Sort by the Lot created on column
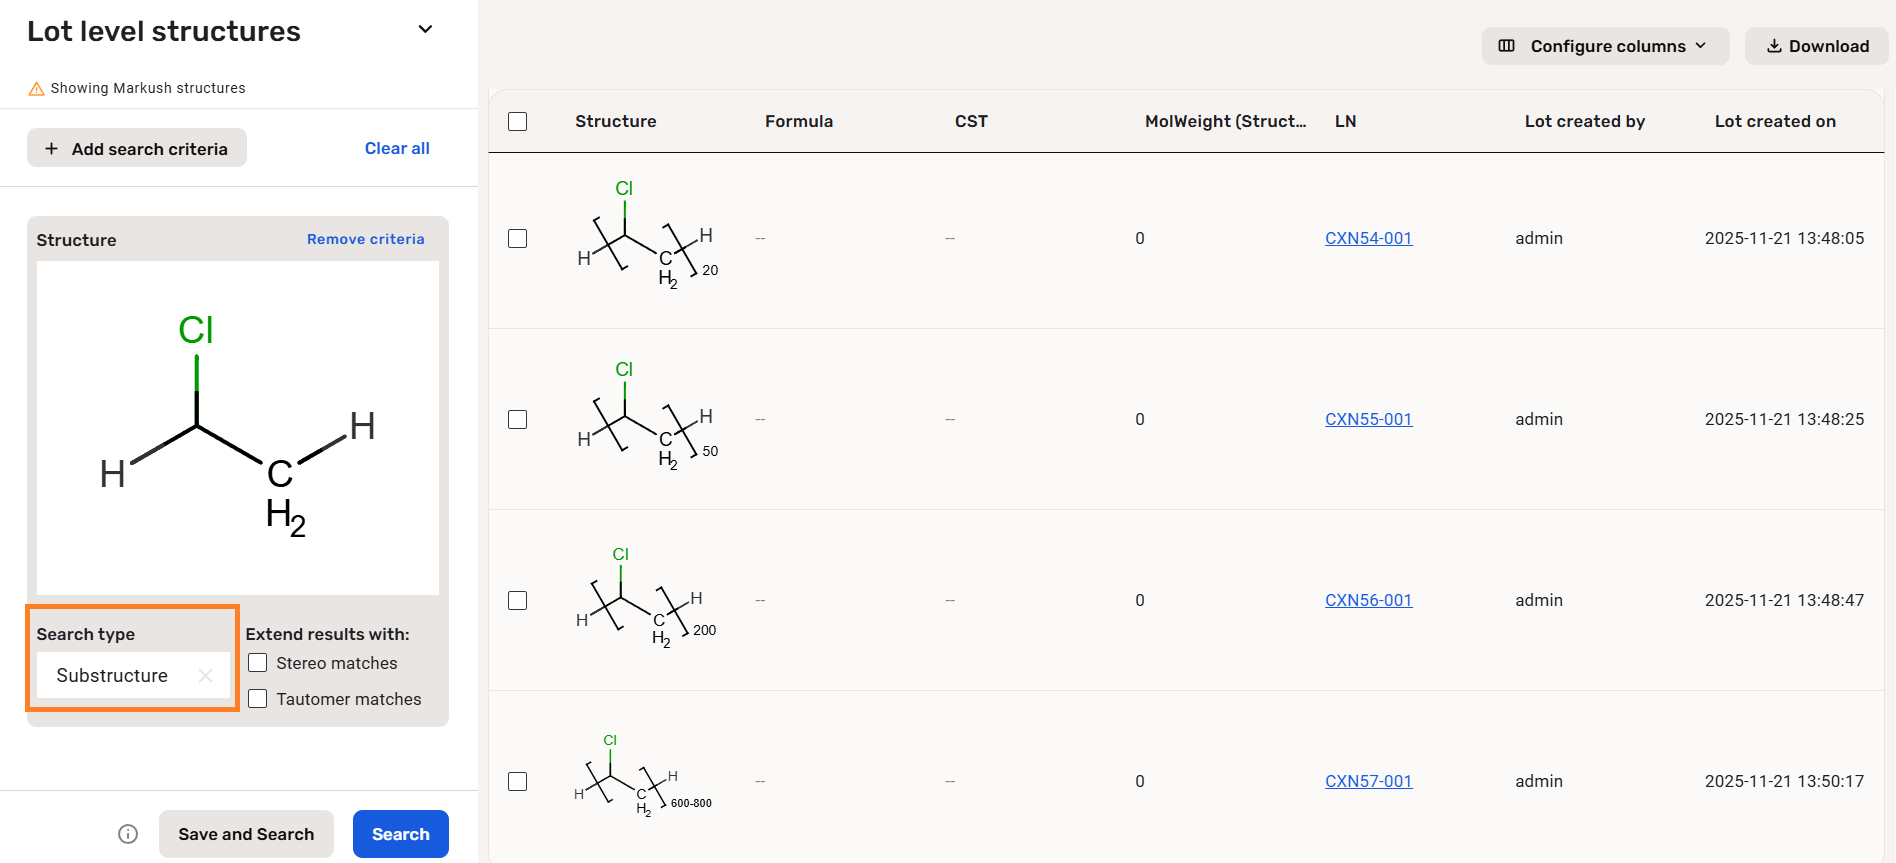 (x=1774, y=121)
